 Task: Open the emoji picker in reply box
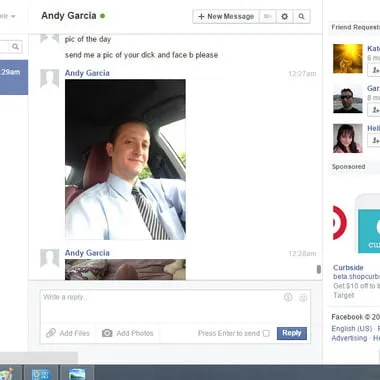pos(303,297)
